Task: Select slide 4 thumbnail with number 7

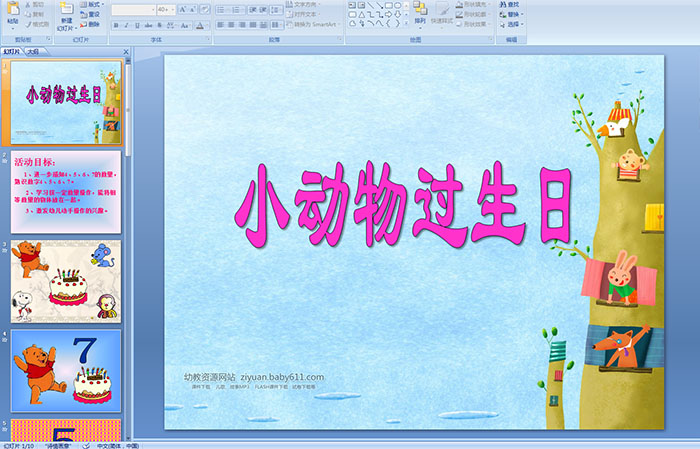Action: (x=66, y=370)
